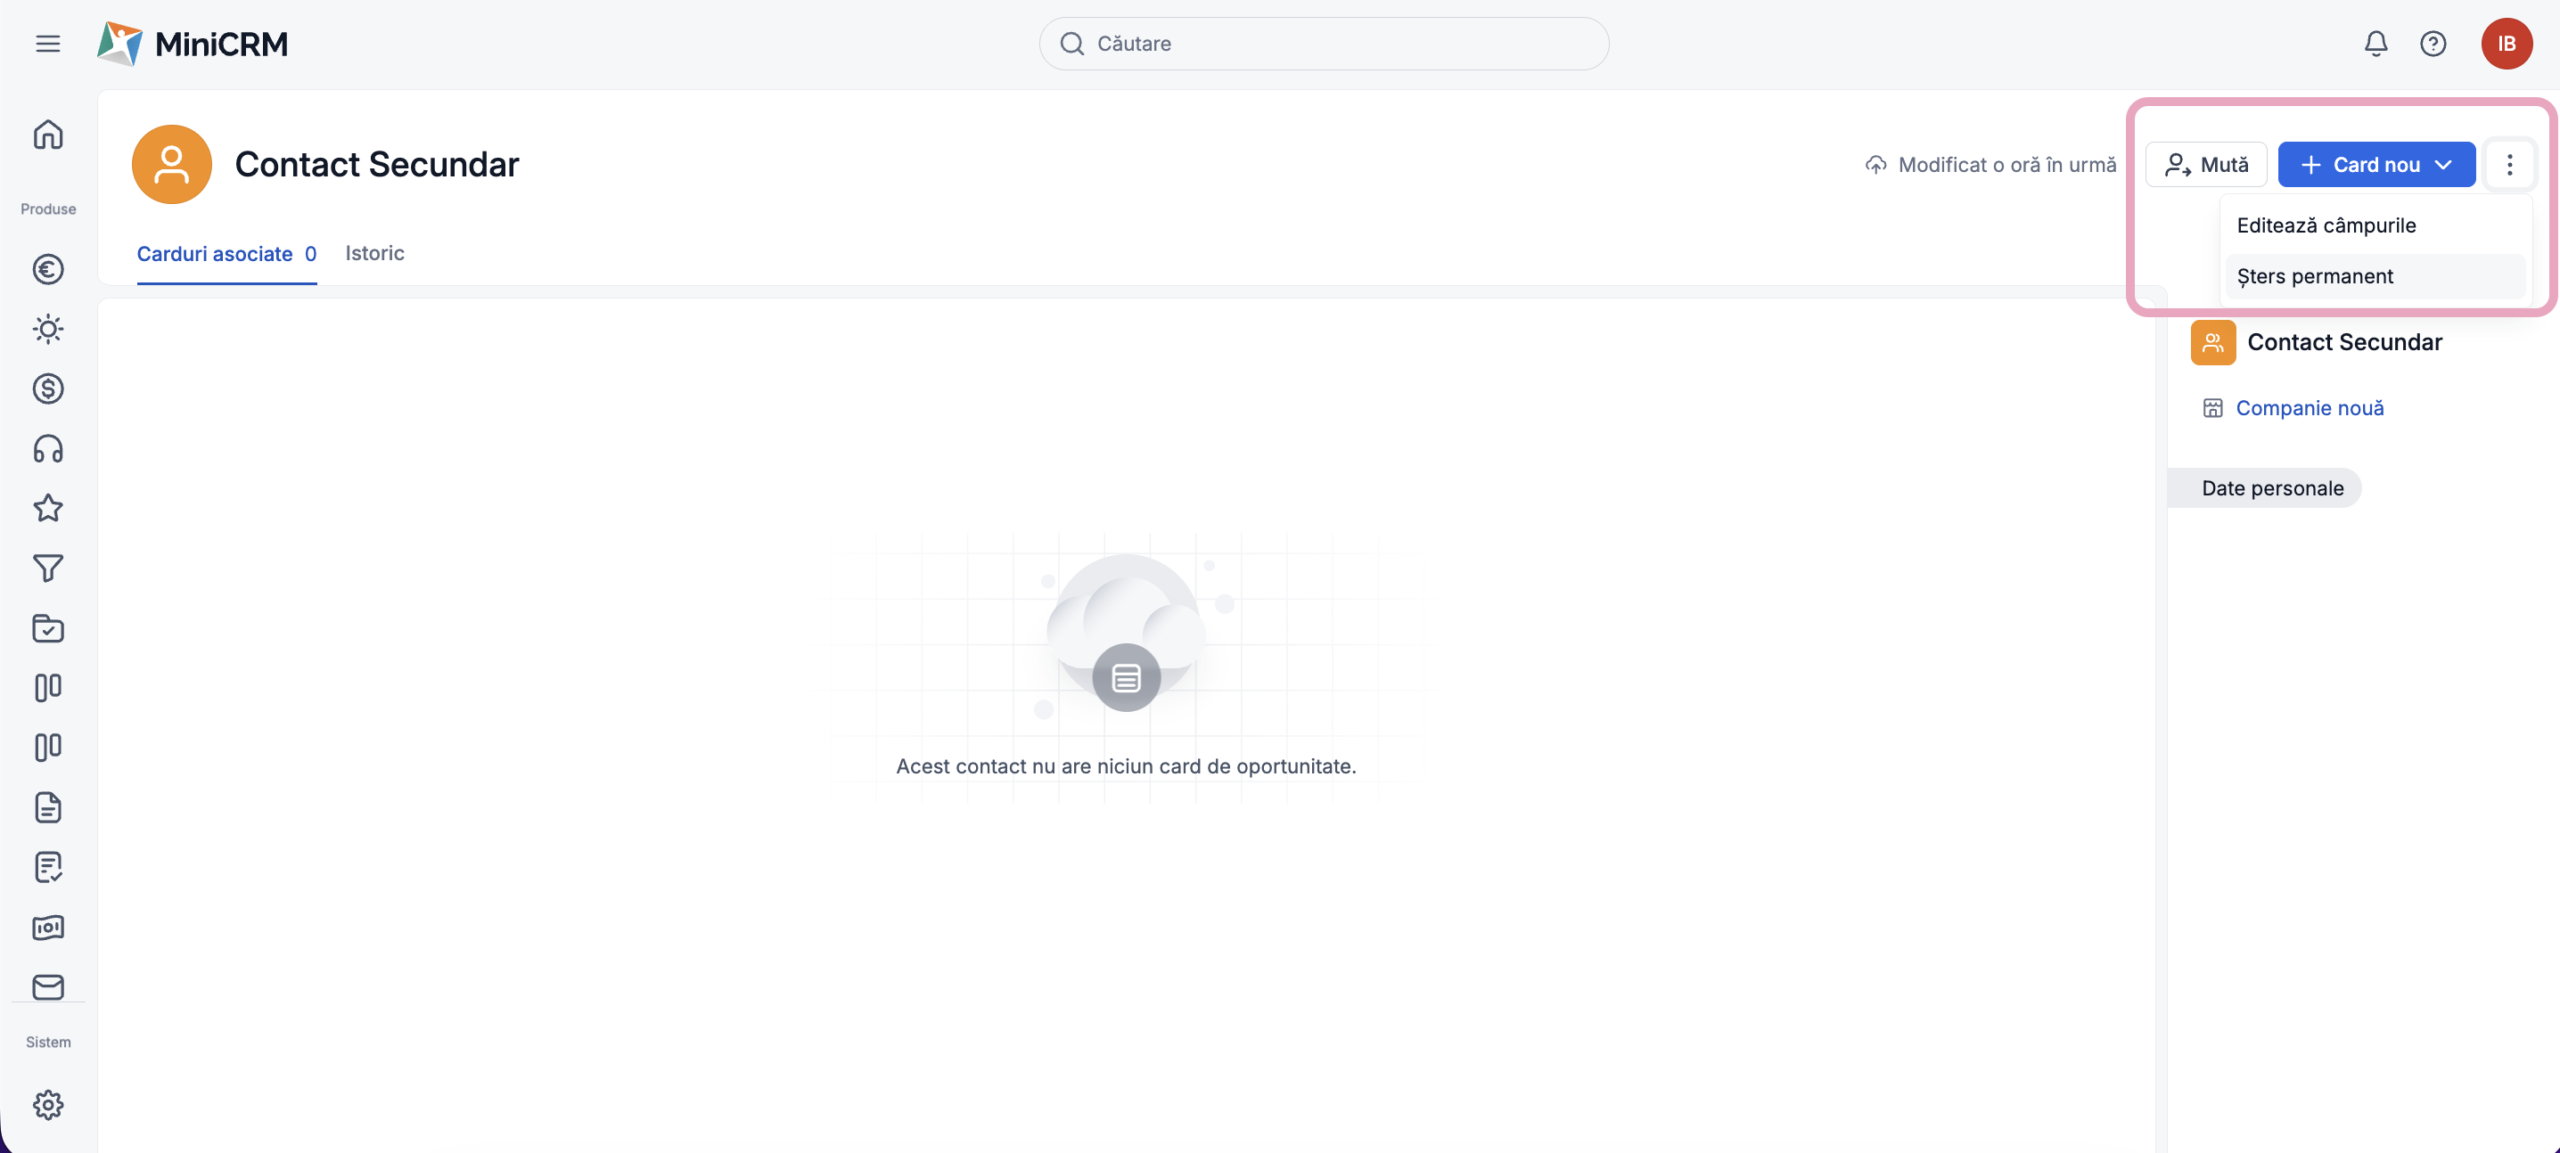Open the star favorites sidebar icon
The height and width of the screenshot is (1153, 2560).
(47, 508)
